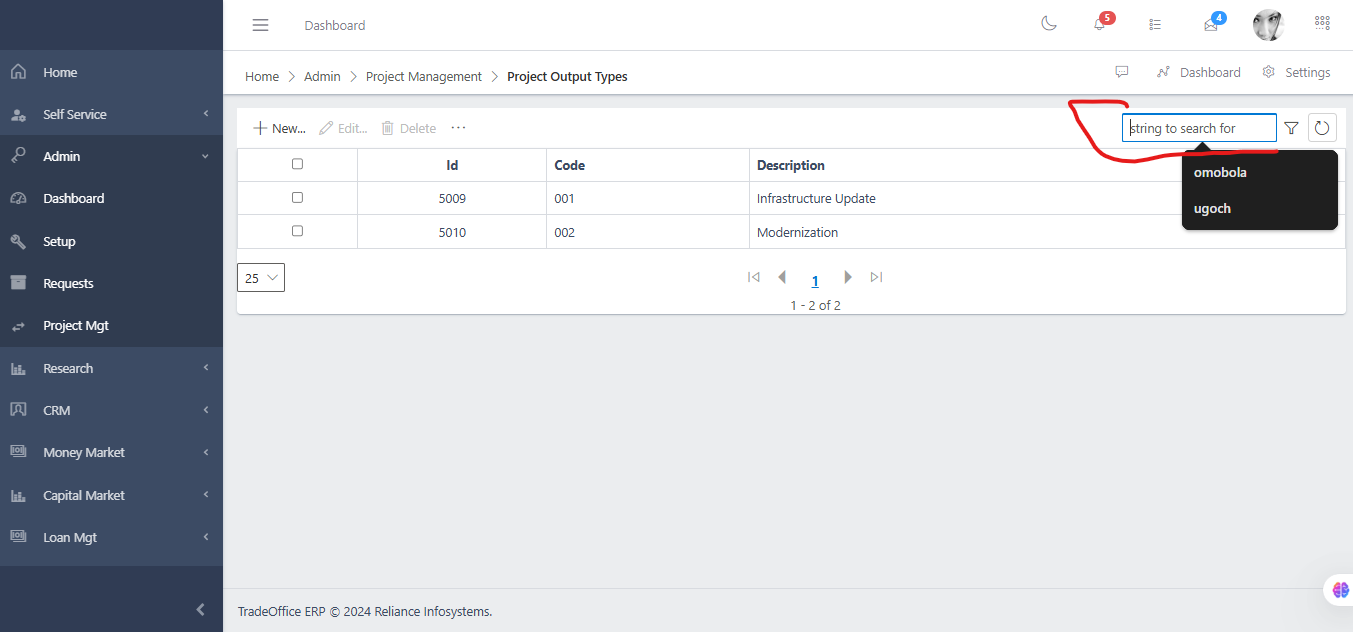
Task: Select all rows header checkbox
Action: pyautogui.click(x=297, y=164)
